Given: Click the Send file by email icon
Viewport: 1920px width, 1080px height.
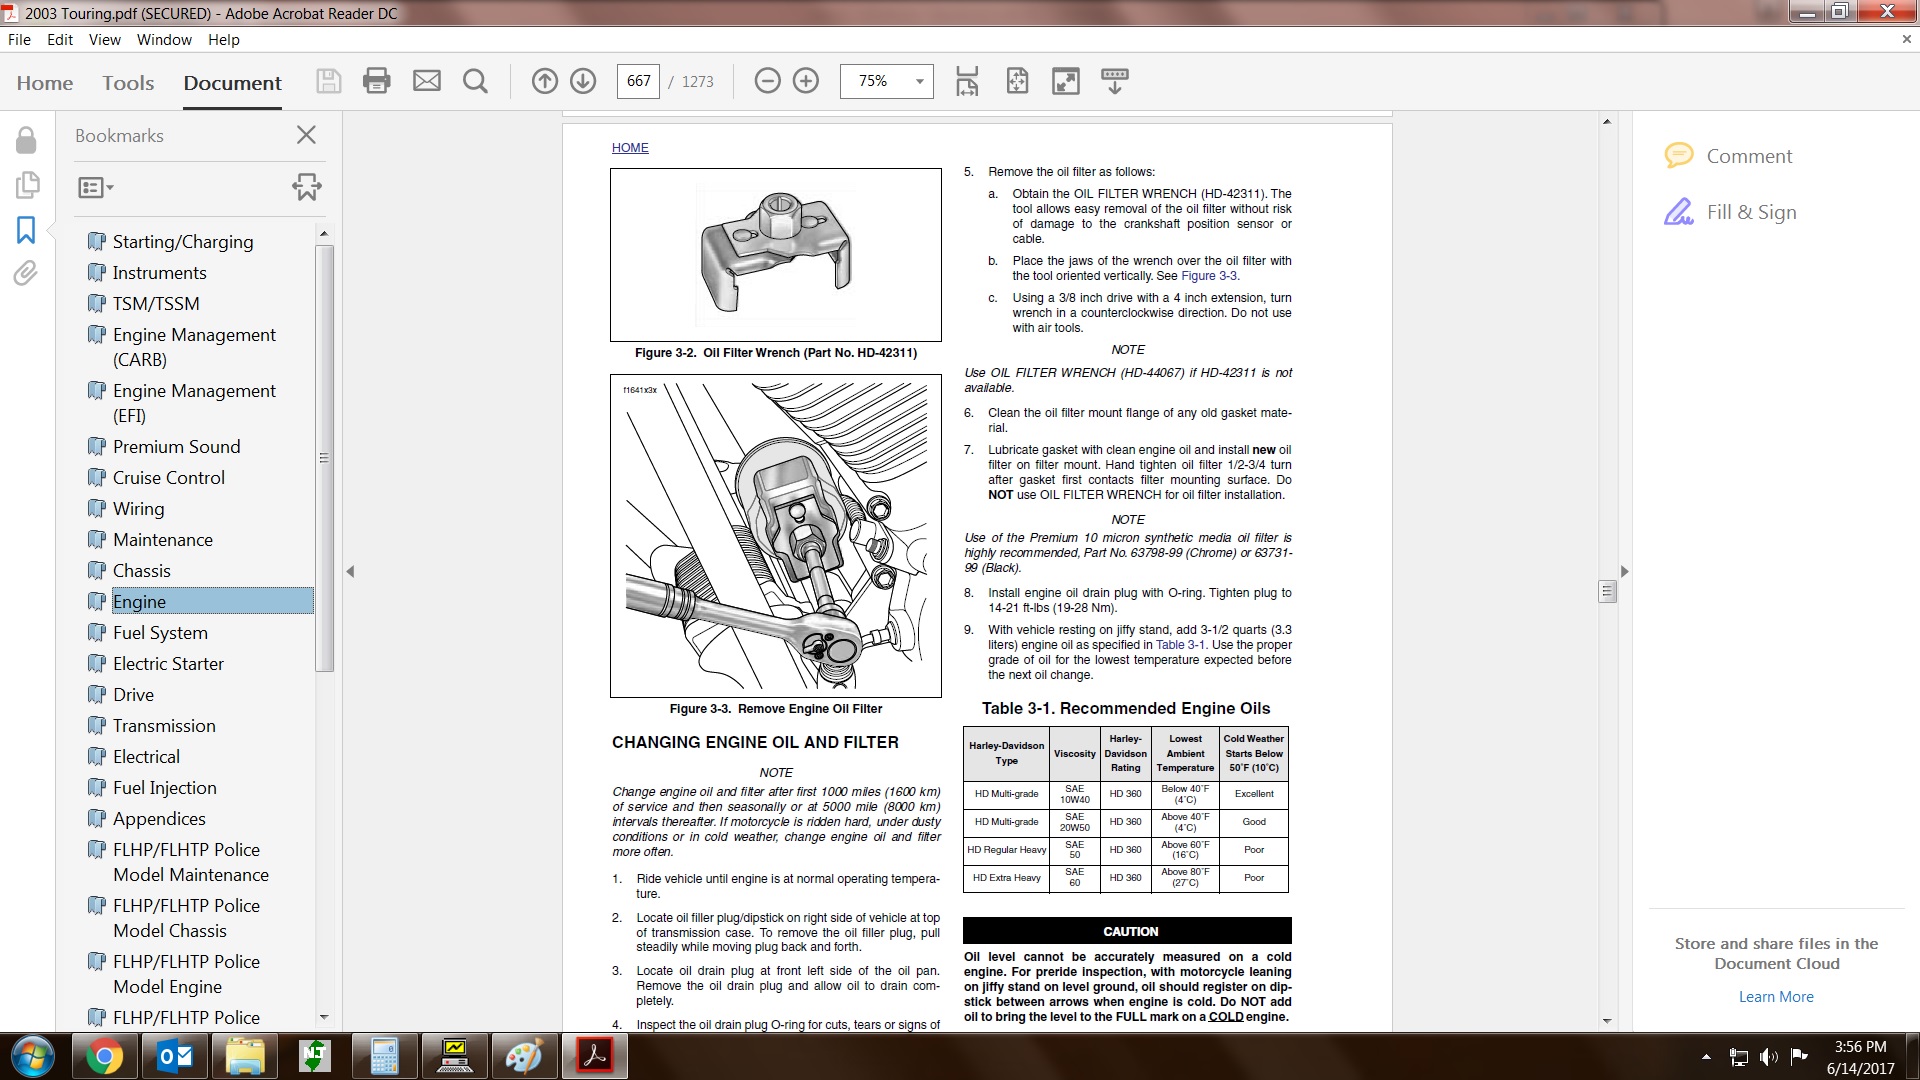Looking at the screenshot, I should coord(427,81).
